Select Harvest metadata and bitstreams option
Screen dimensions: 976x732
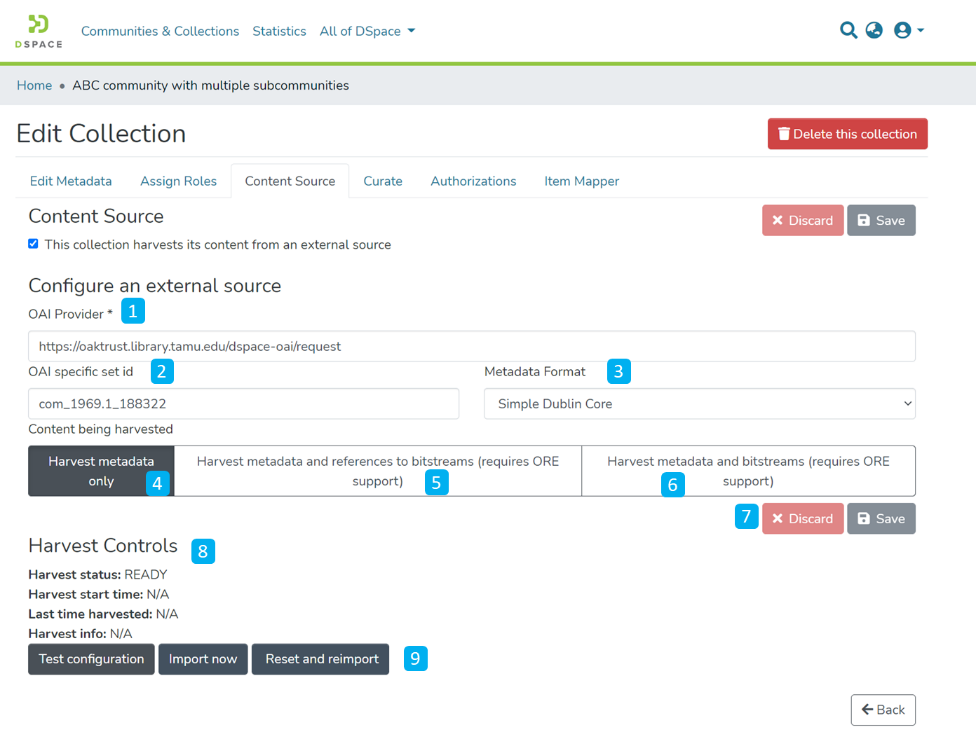(748, 471)
